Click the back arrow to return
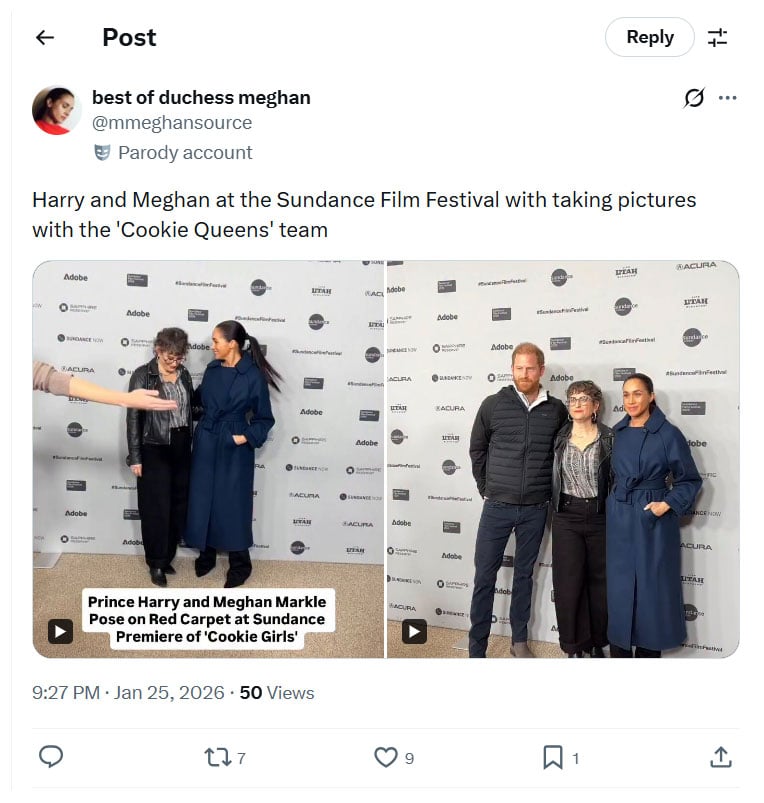764x803 pixels. [x=43, y=37]
